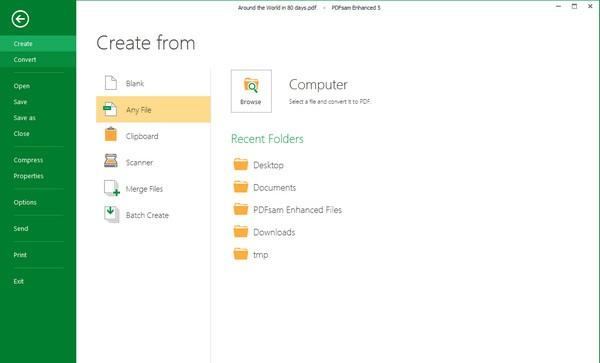Open the tmp folder icon
Screen dimensions: 600x363
pyautogui.click(x=241, y=254)
